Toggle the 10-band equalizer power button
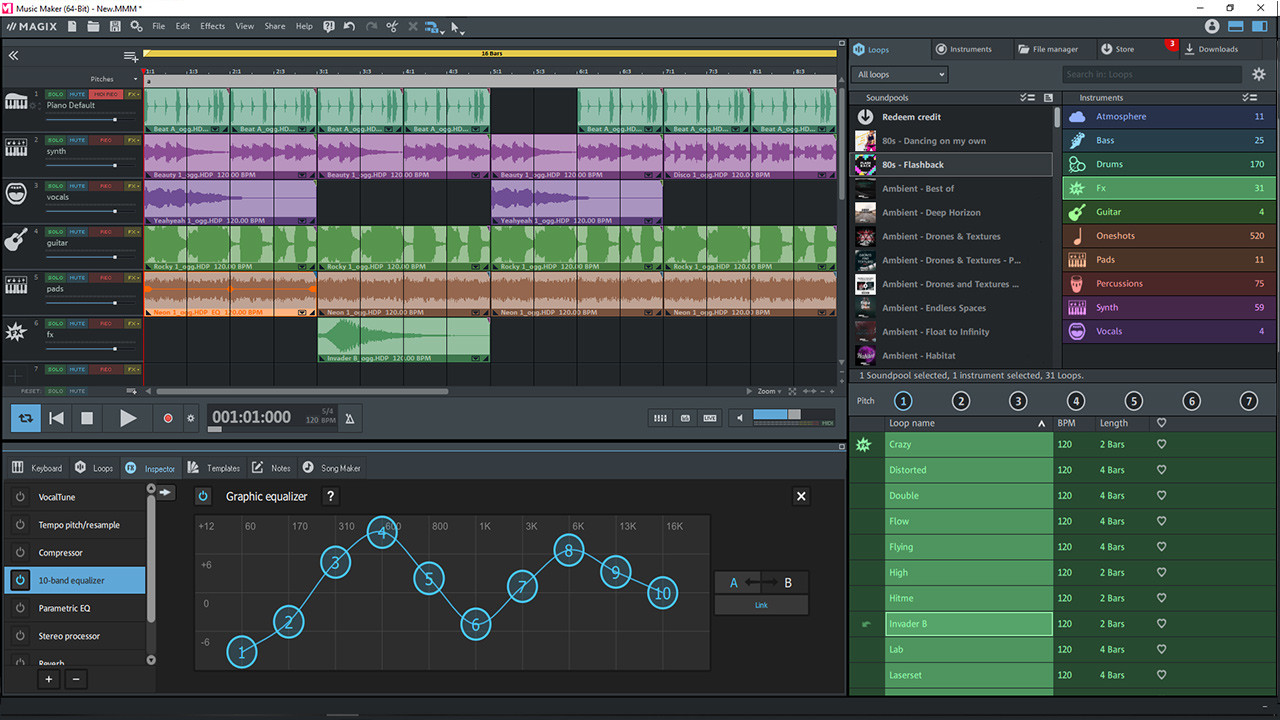This screenshot has height=720, width=1280. pyautogui.click(x=203, y=496)
